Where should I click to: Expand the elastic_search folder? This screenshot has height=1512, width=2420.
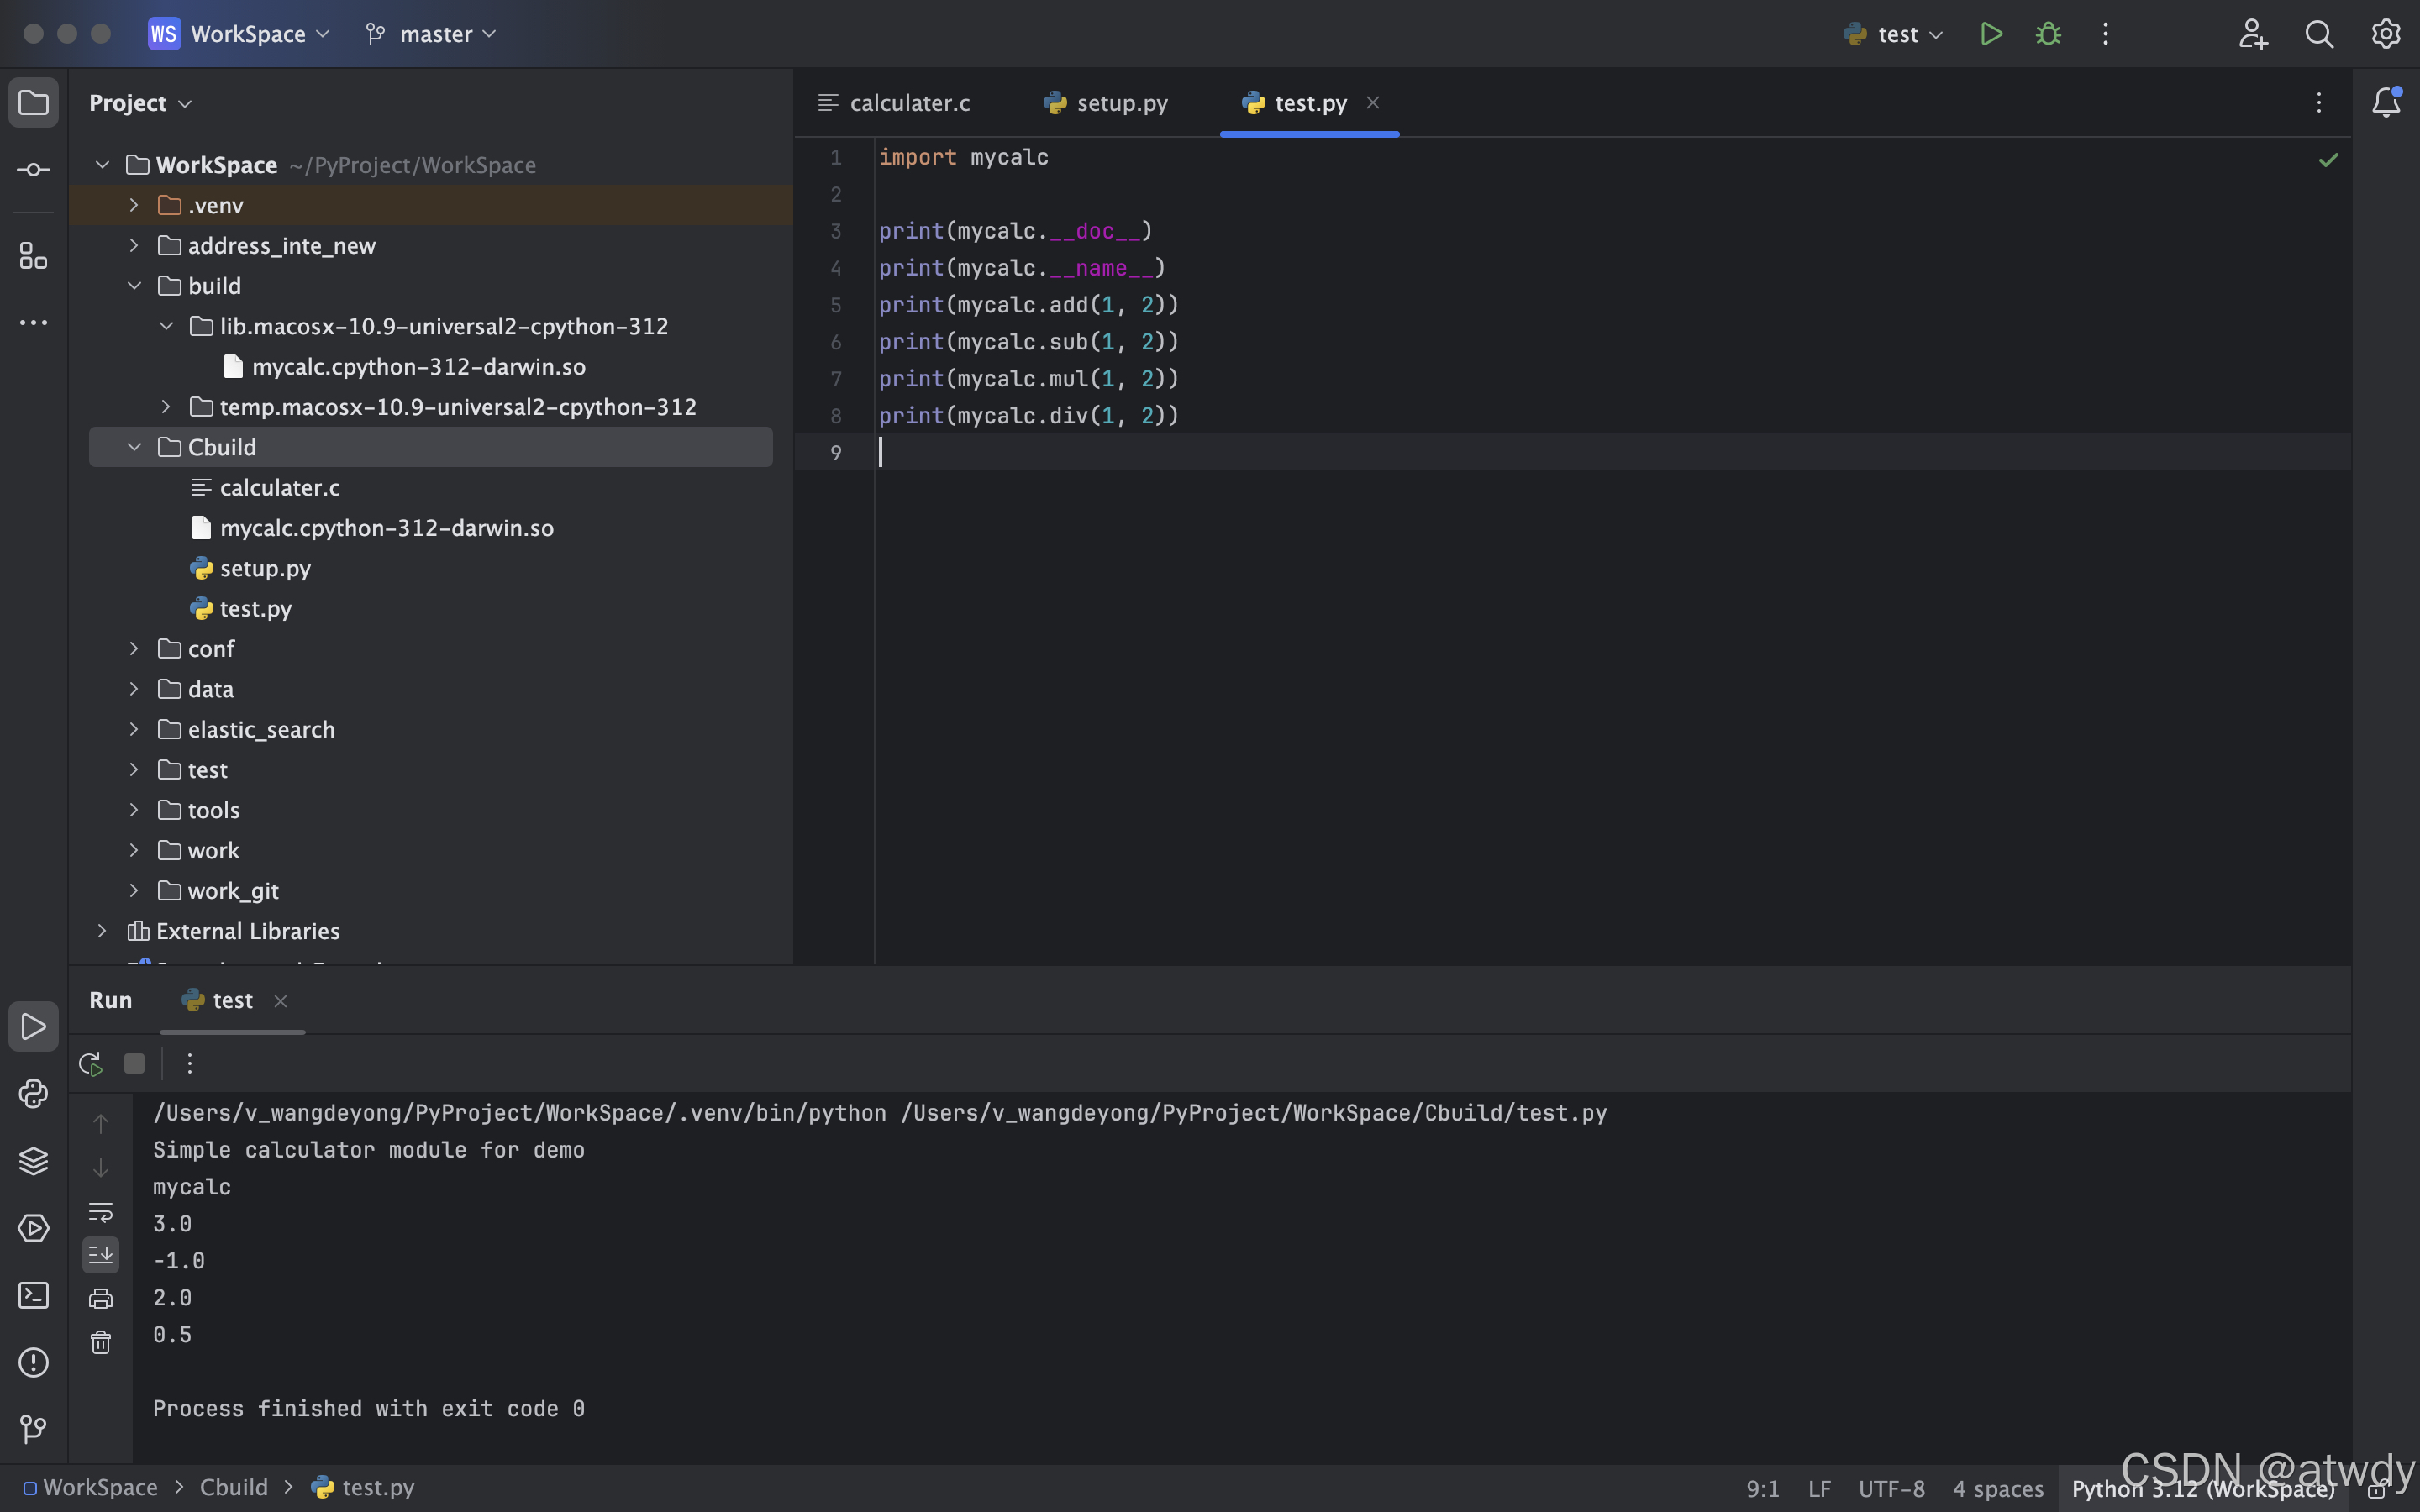[134, 730]
